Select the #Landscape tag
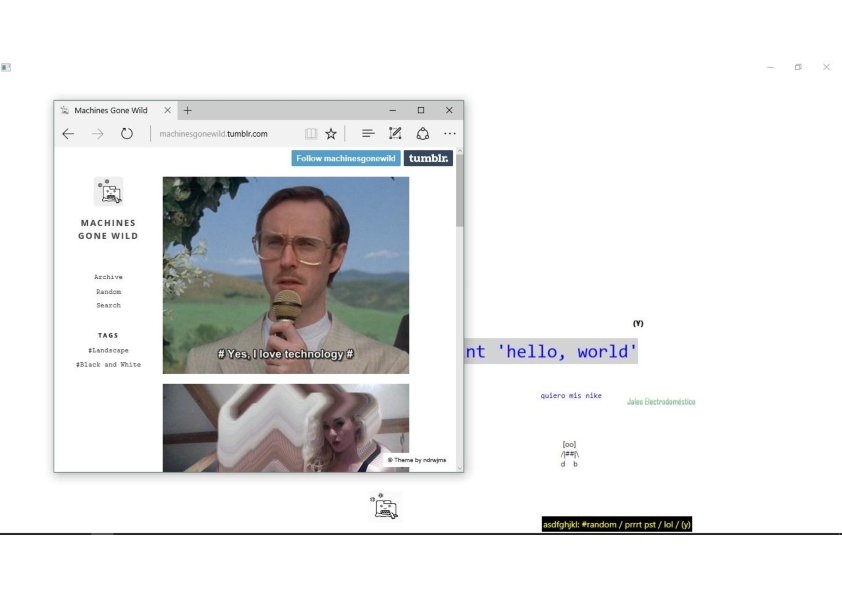This screenshot has height=595, width=842. point(108,350)
